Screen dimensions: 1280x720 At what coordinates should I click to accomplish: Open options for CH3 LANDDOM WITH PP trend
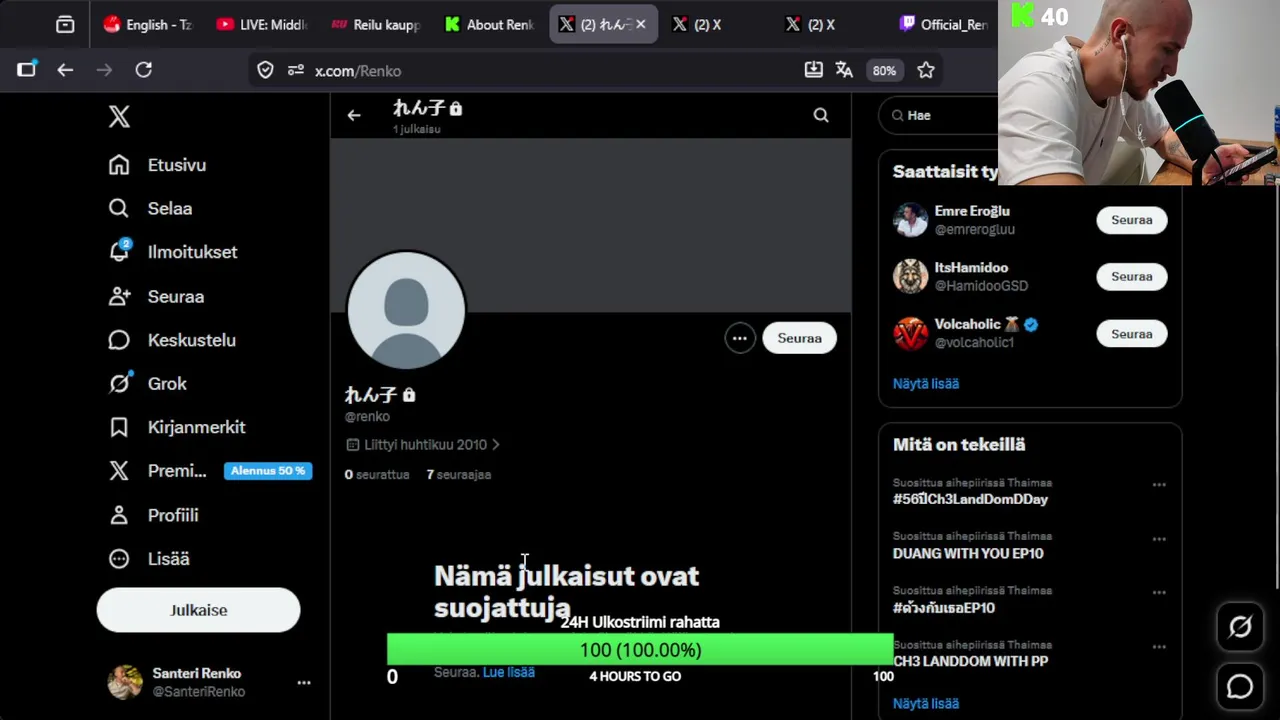(1159, 647)
